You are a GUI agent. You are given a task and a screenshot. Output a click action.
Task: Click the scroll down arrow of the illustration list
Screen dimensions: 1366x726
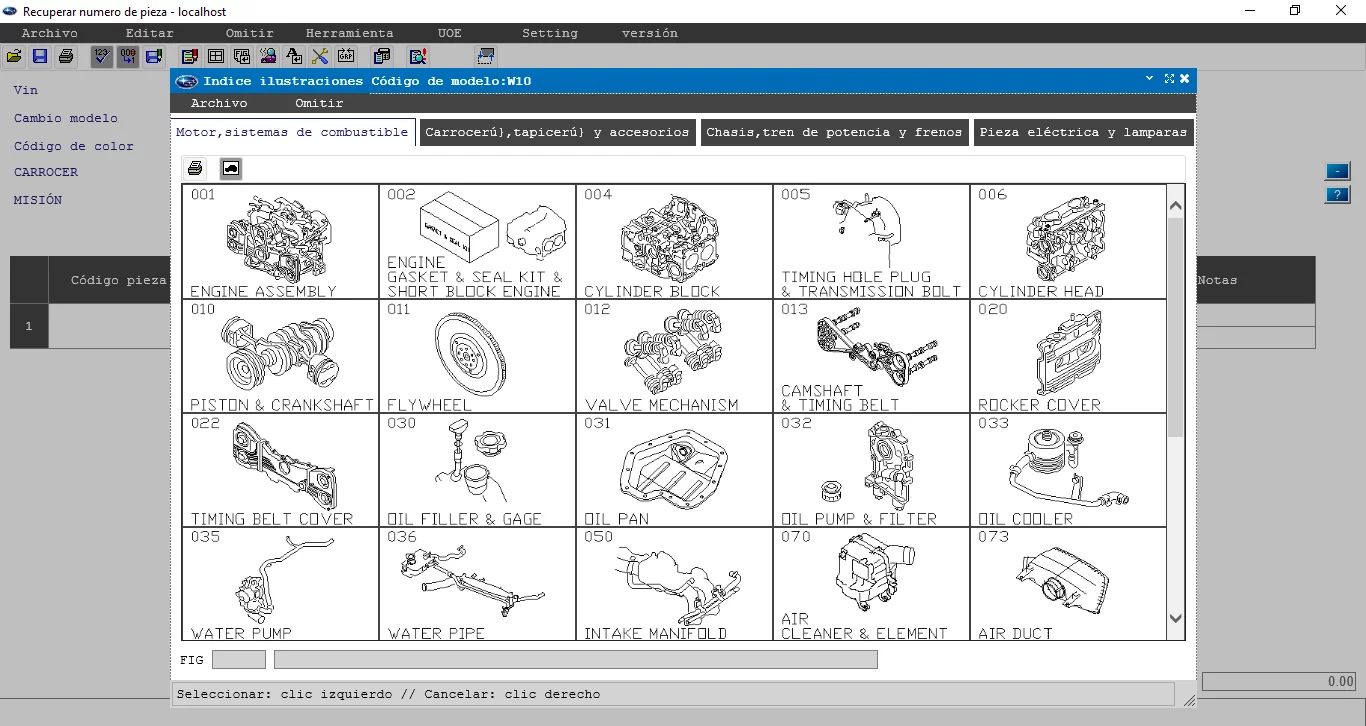pyautogui.click(x=1175, y=619)
